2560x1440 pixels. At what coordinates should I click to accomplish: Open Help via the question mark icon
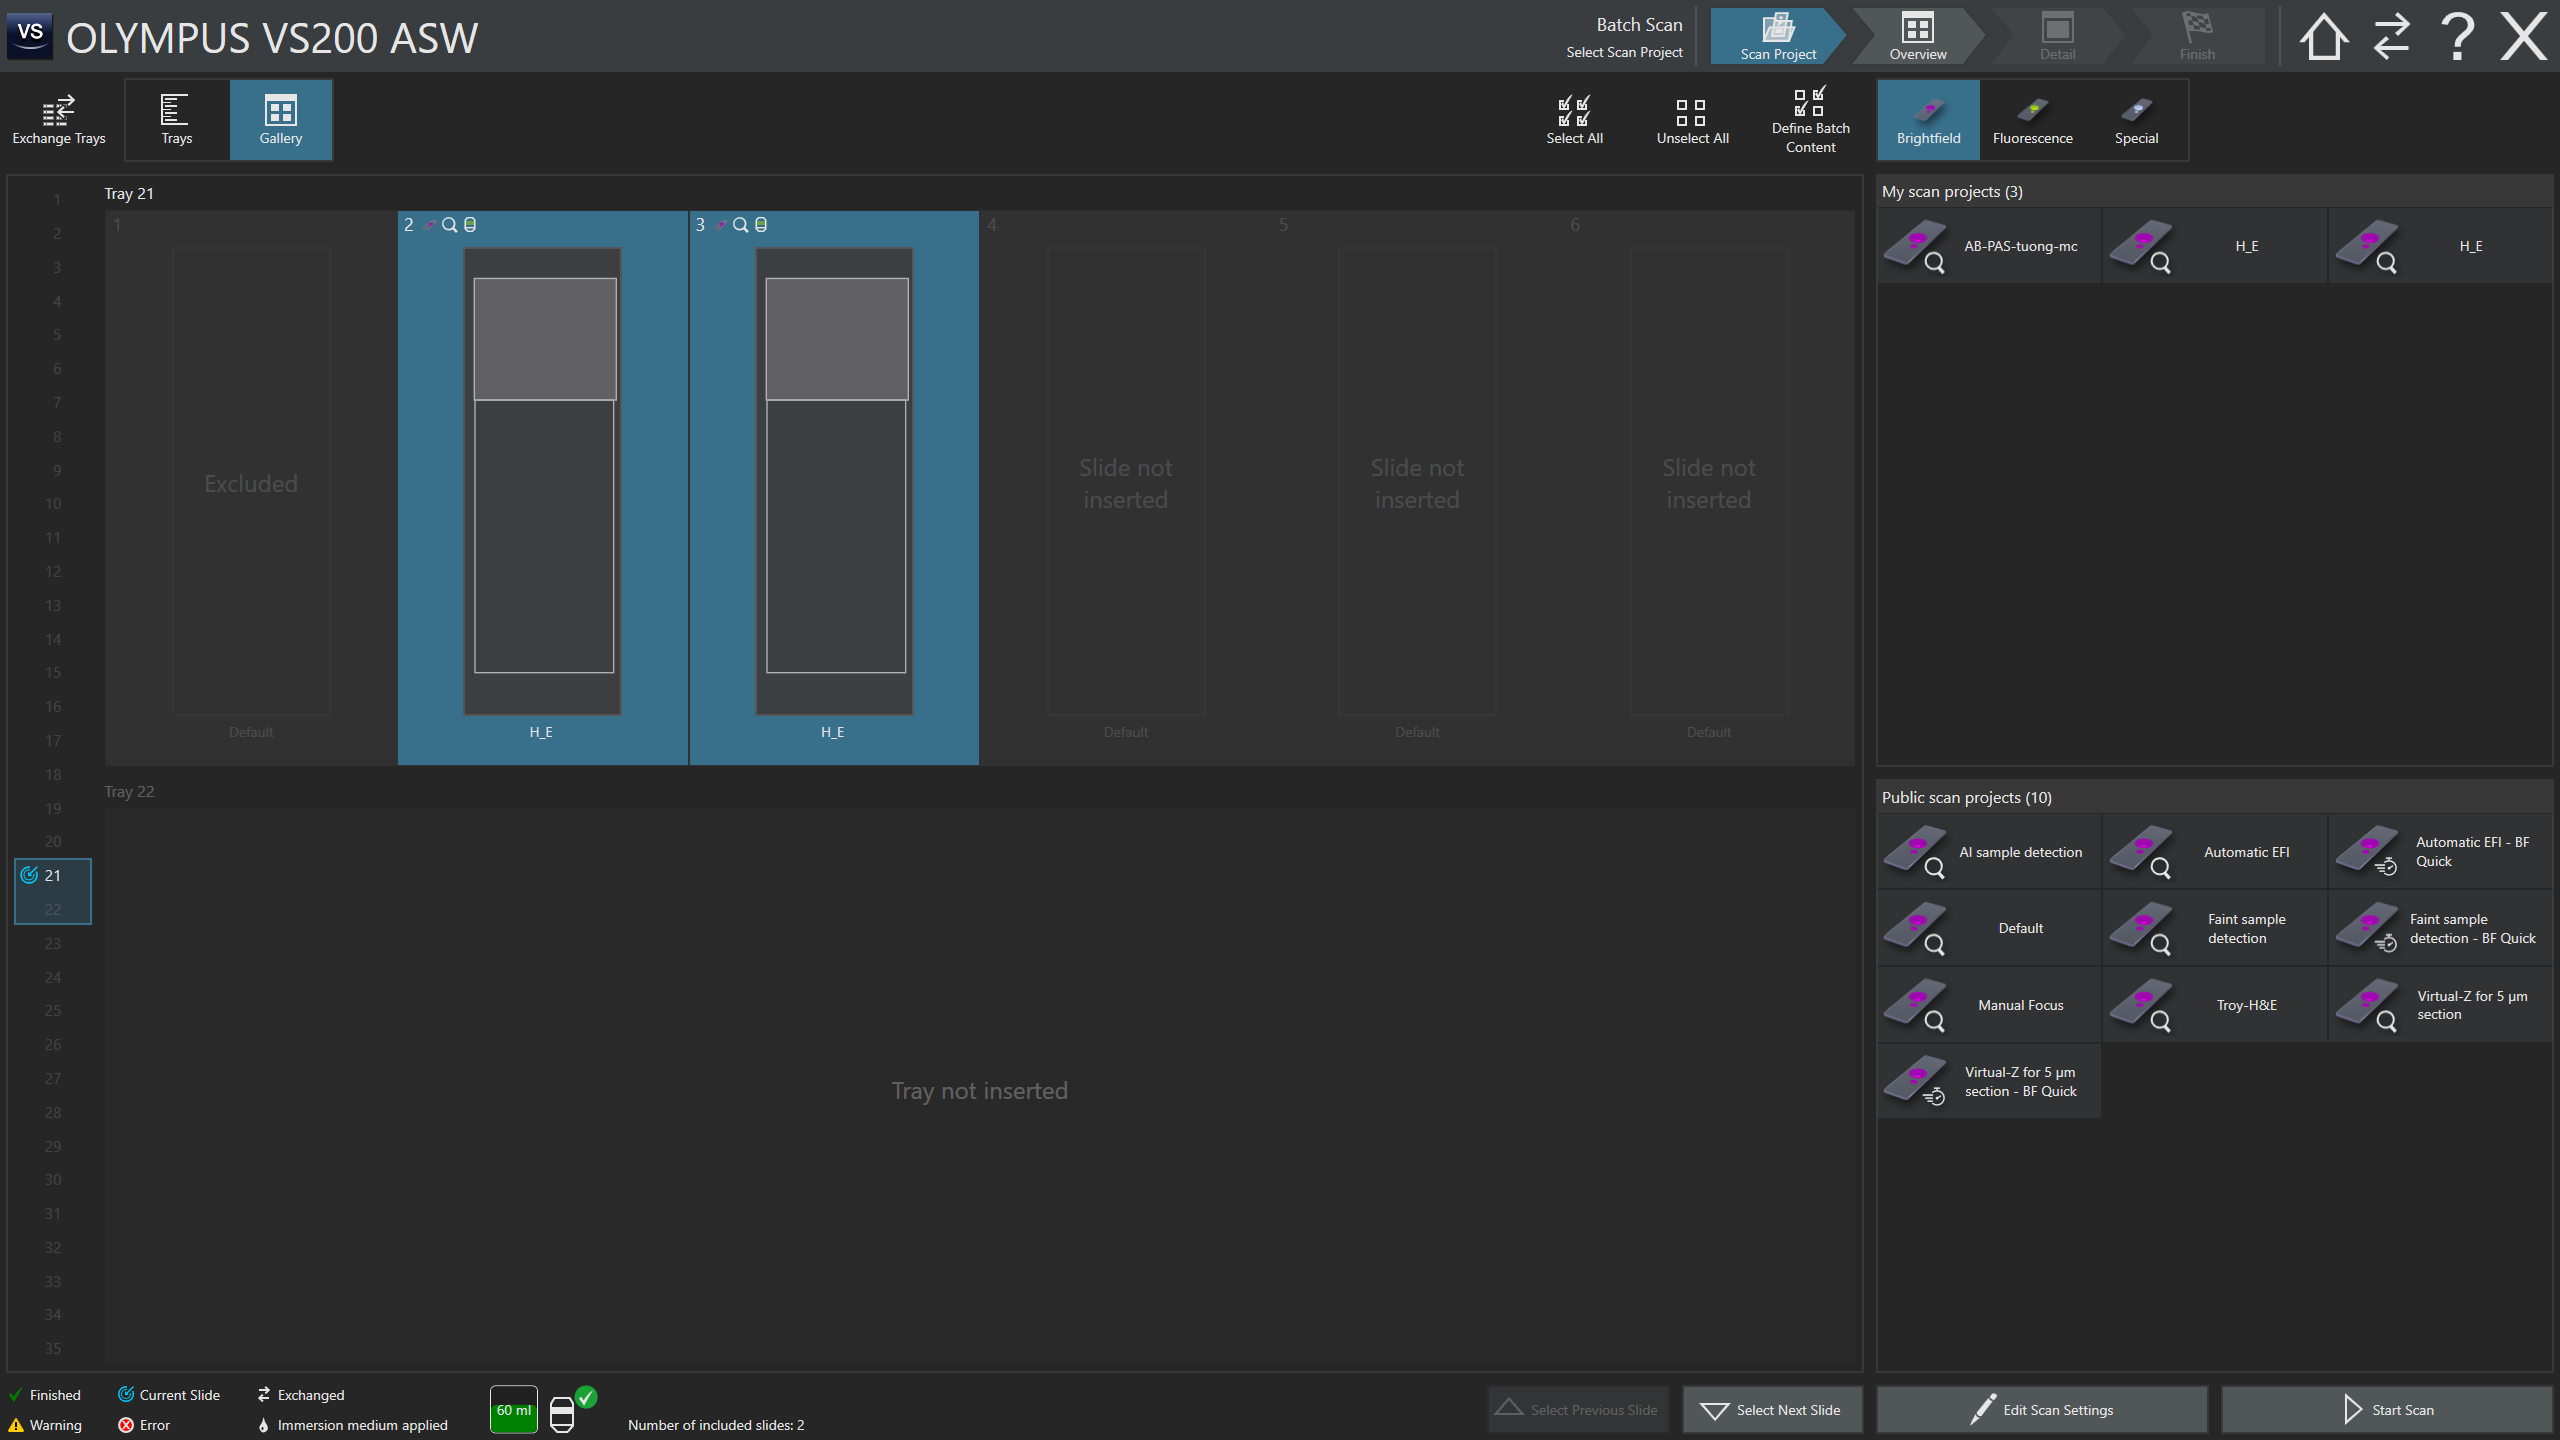2457,37
